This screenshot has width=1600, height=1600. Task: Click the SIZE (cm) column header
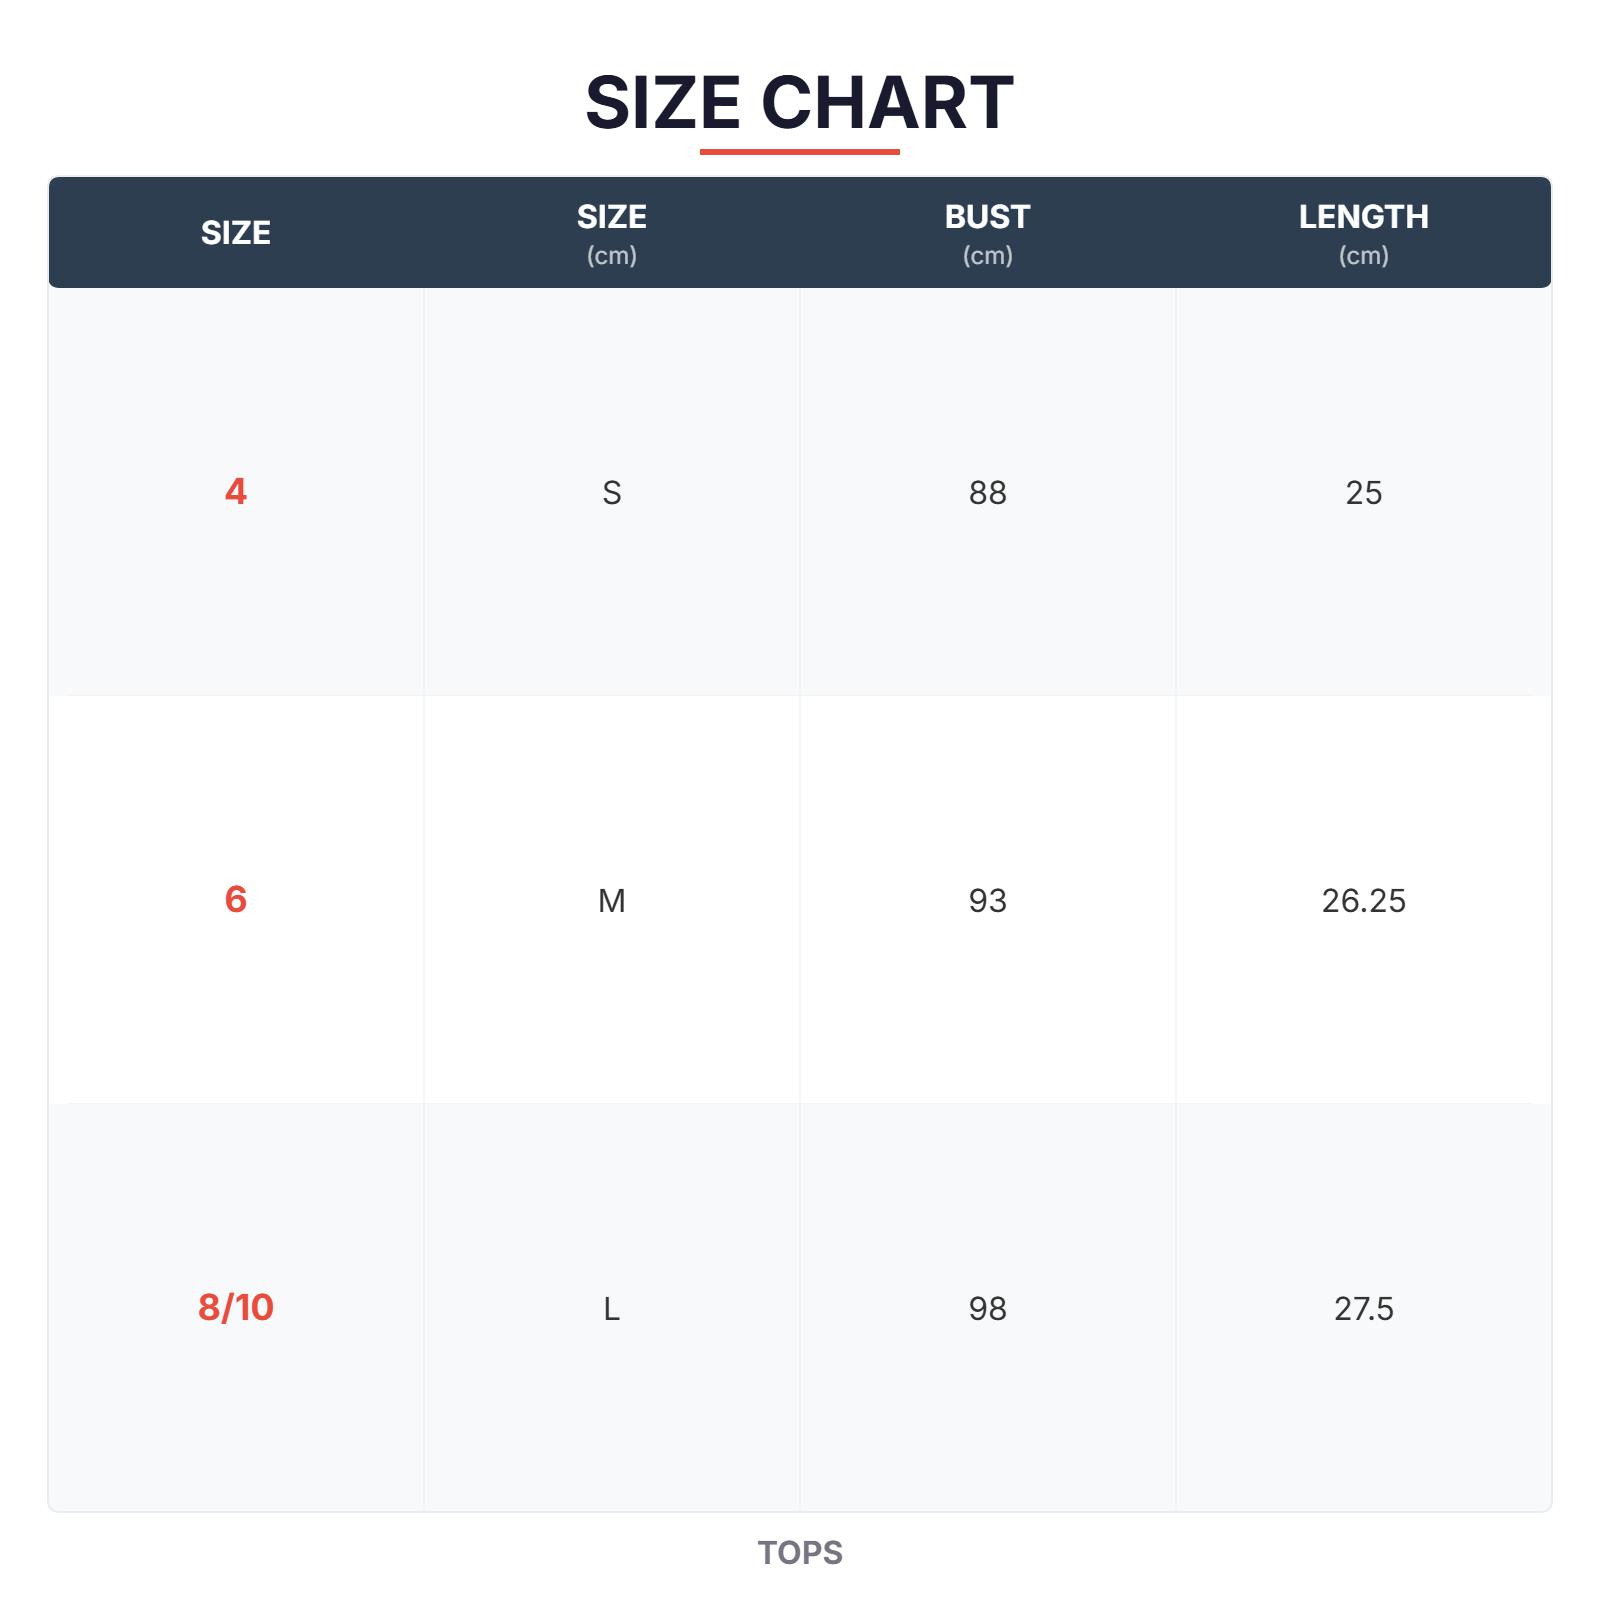[x=611, y=233]
